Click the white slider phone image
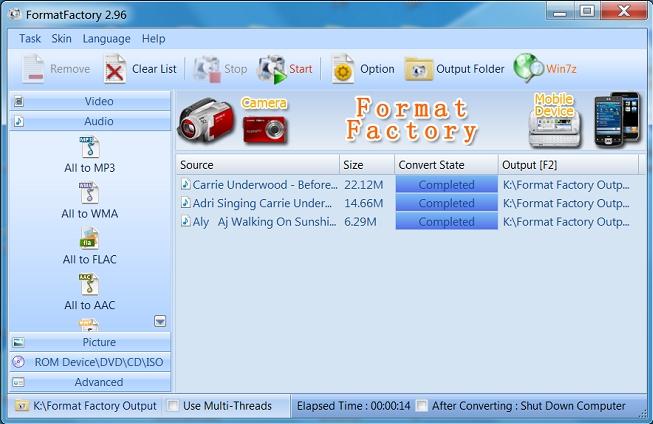The height and width of the screenshot is (424, 653). pyautogui.click(x=555, y=130)
